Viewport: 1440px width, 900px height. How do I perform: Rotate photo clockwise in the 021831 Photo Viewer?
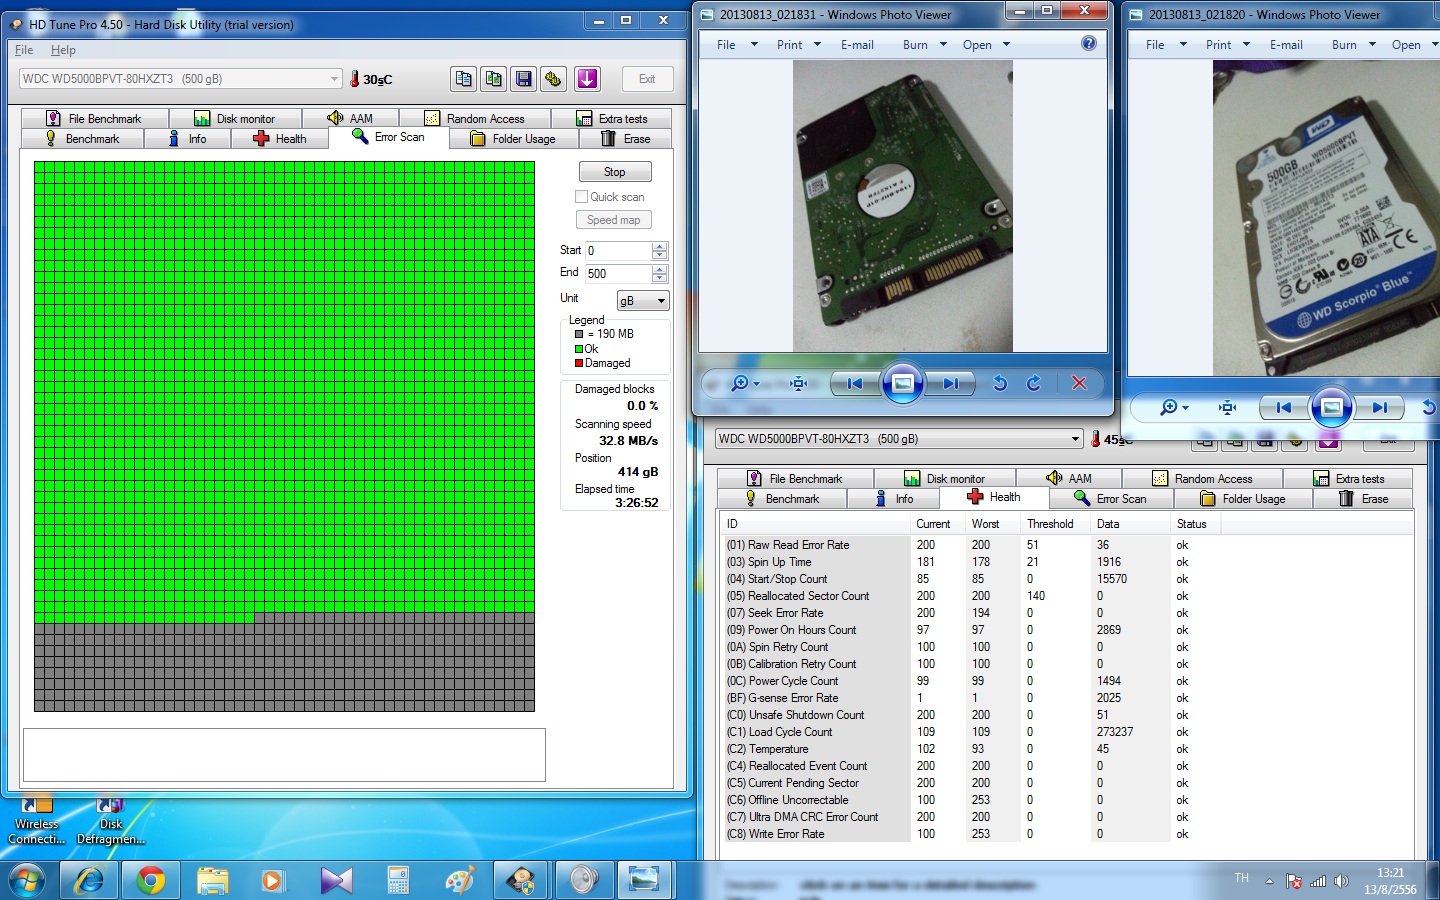tap(1034, 383)
